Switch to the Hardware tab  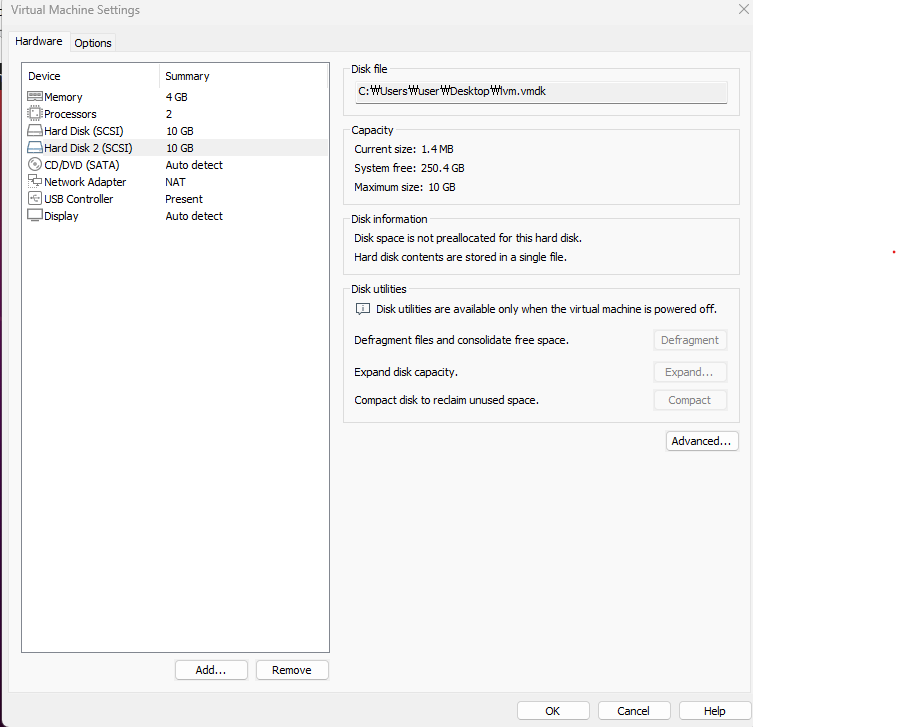[x=39, y=41]
